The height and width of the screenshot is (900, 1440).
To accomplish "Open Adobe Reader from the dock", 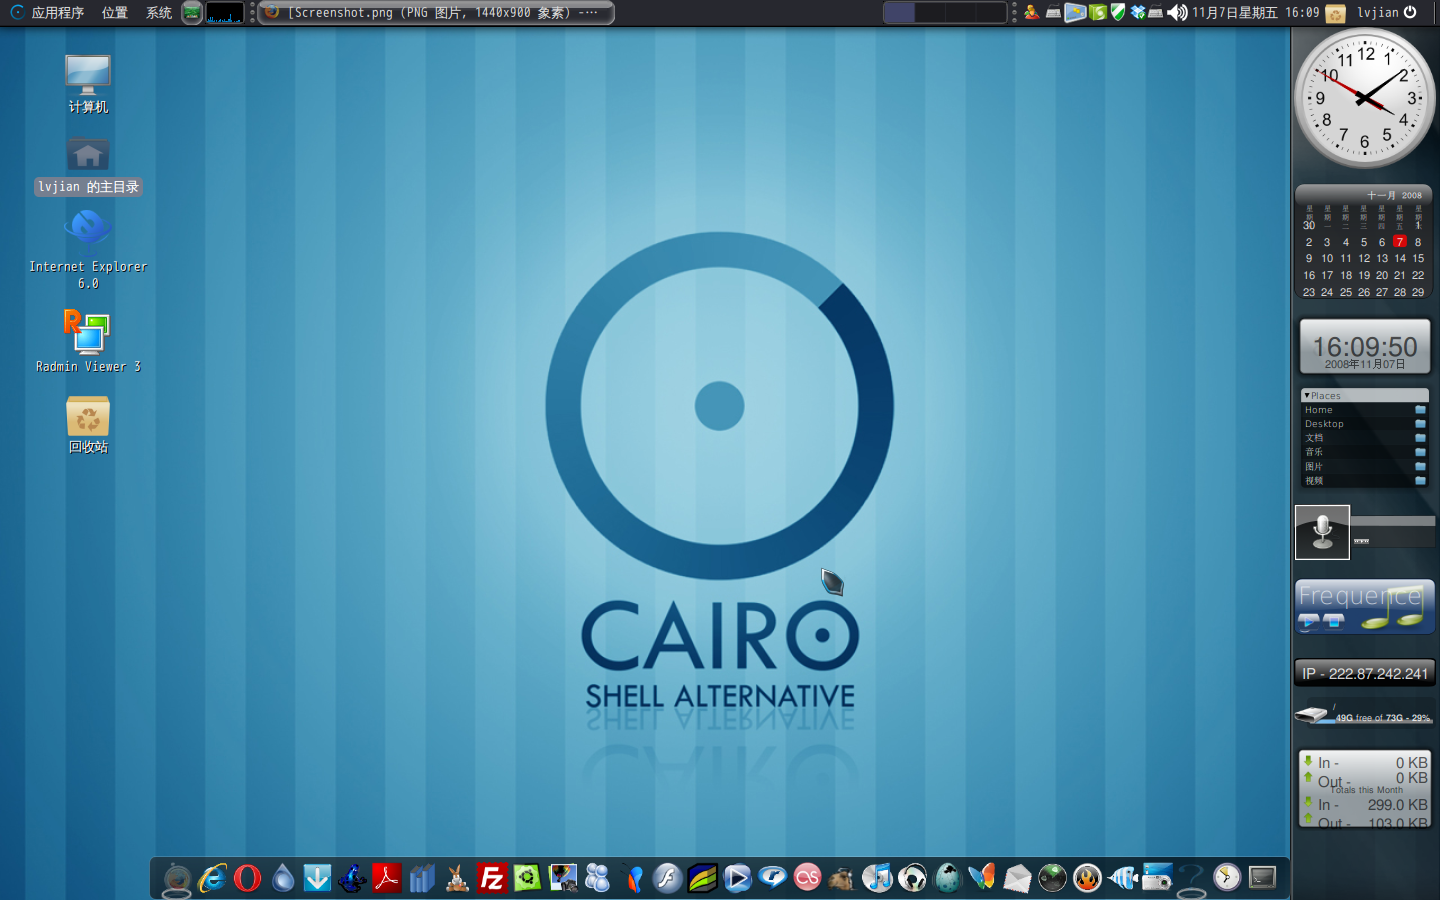I will pyautogui.click(x=387, y=878).
